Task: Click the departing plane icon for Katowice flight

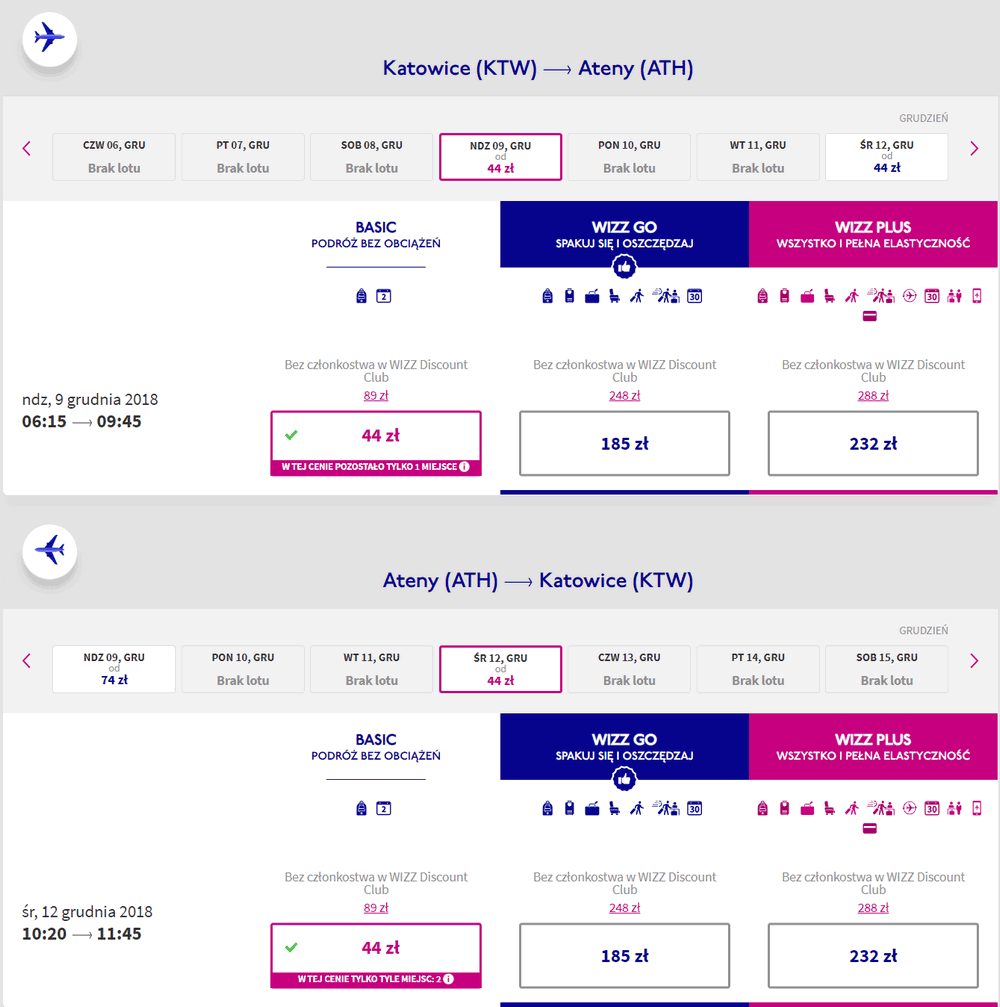Action: 49,39
